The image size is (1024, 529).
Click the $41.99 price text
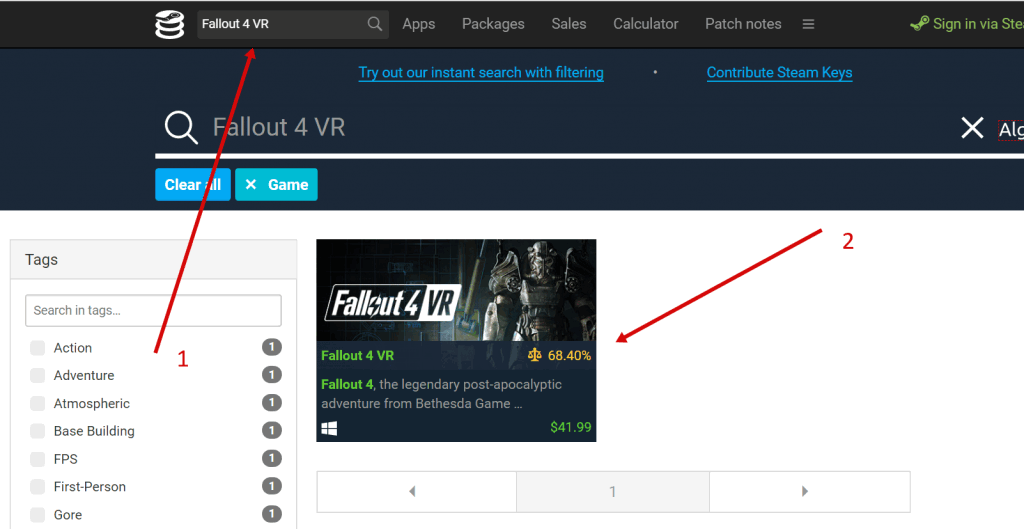pyautogui.click(x=571, y=427)
